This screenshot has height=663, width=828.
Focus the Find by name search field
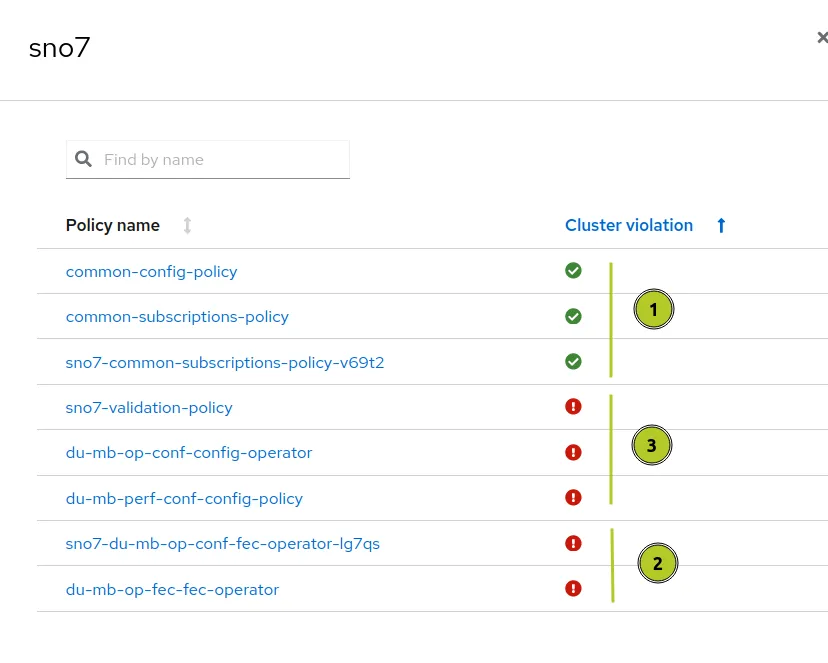pos(208,159)
